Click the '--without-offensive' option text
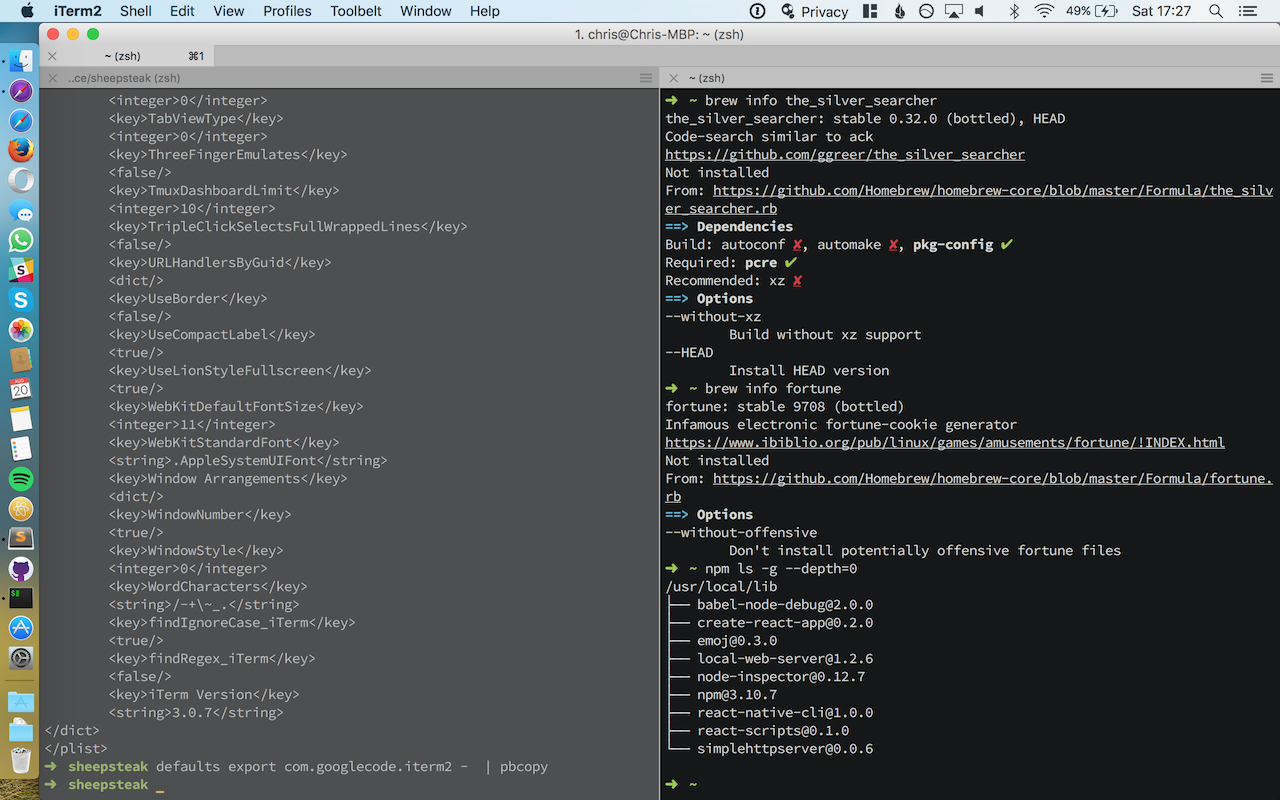This screenshot has width=1280, height=800. [x=741, y=533]
